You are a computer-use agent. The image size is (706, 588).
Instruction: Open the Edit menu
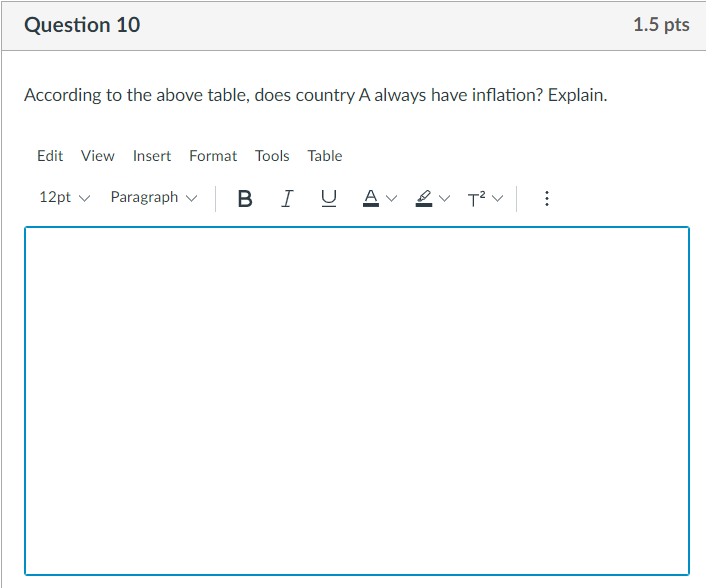(x=50, y=156)
